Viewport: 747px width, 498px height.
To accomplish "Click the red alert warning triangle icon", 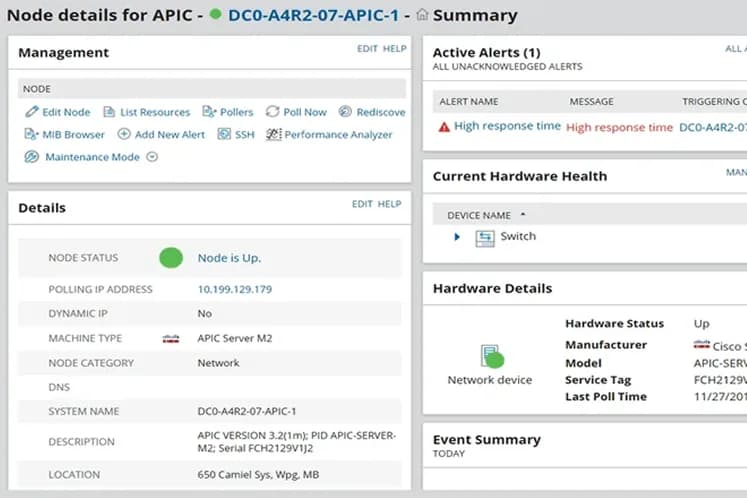I will pos(444,127).
